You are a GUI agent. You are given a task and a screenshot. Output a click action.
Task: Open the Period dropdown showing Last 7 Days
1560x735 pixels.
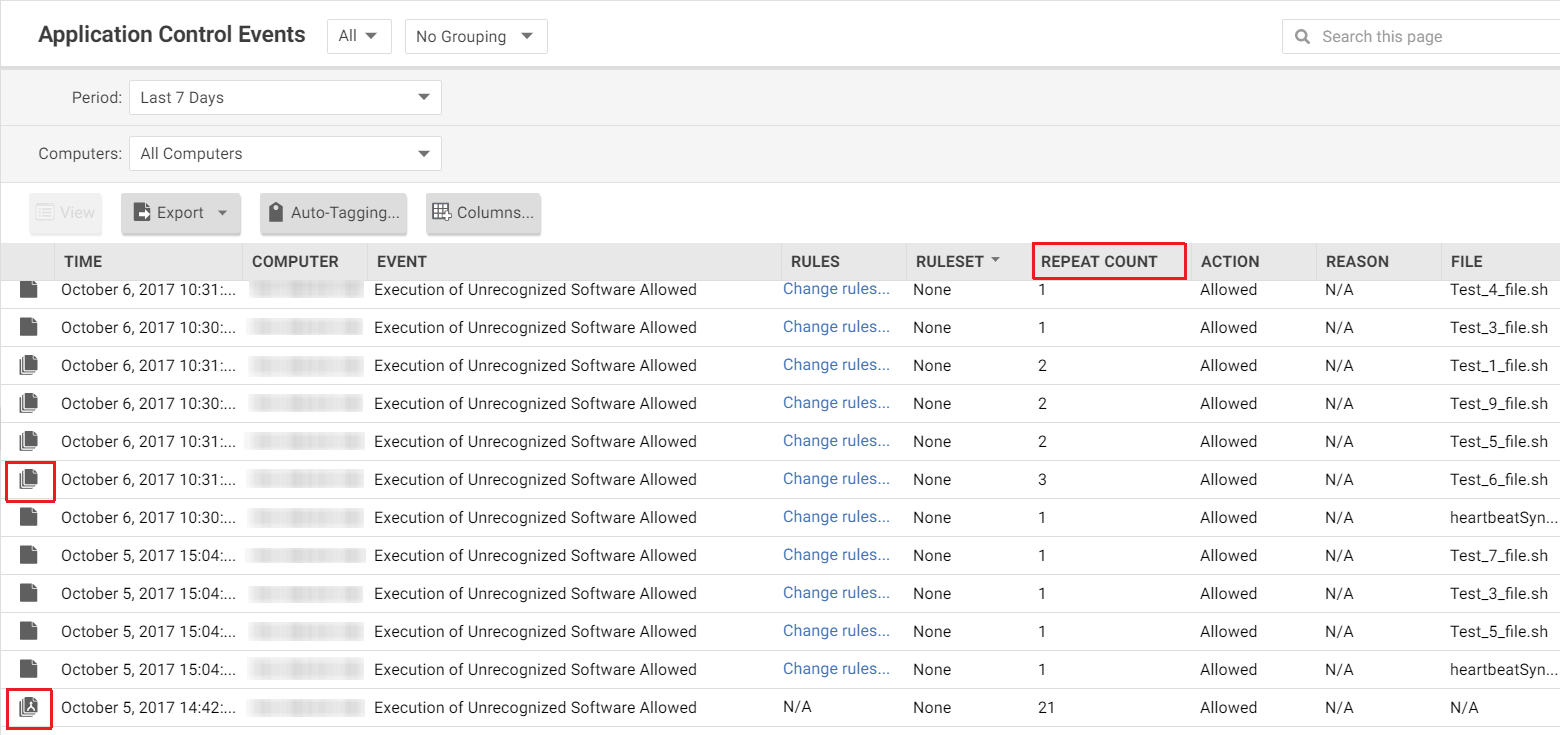pos(285,98)
